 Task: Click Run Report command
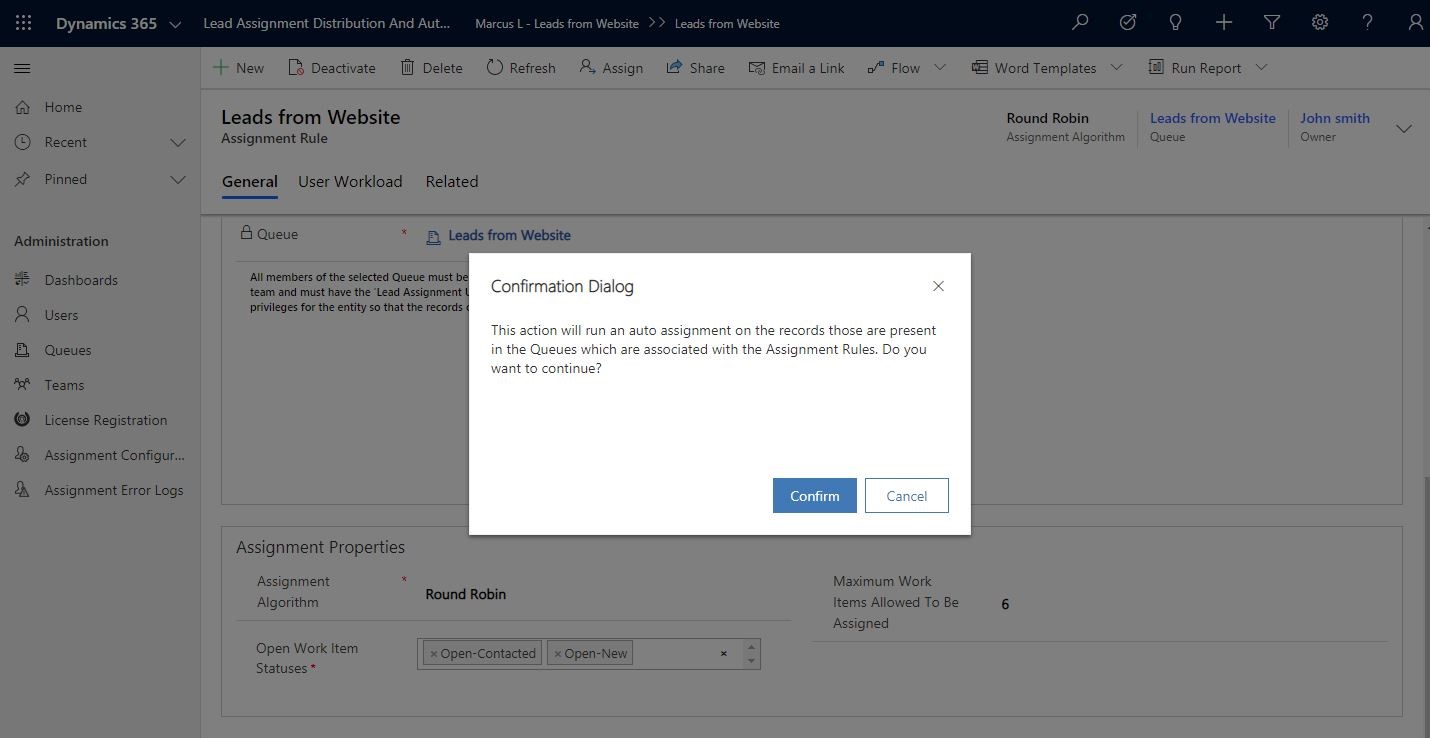click(1194, 68)
